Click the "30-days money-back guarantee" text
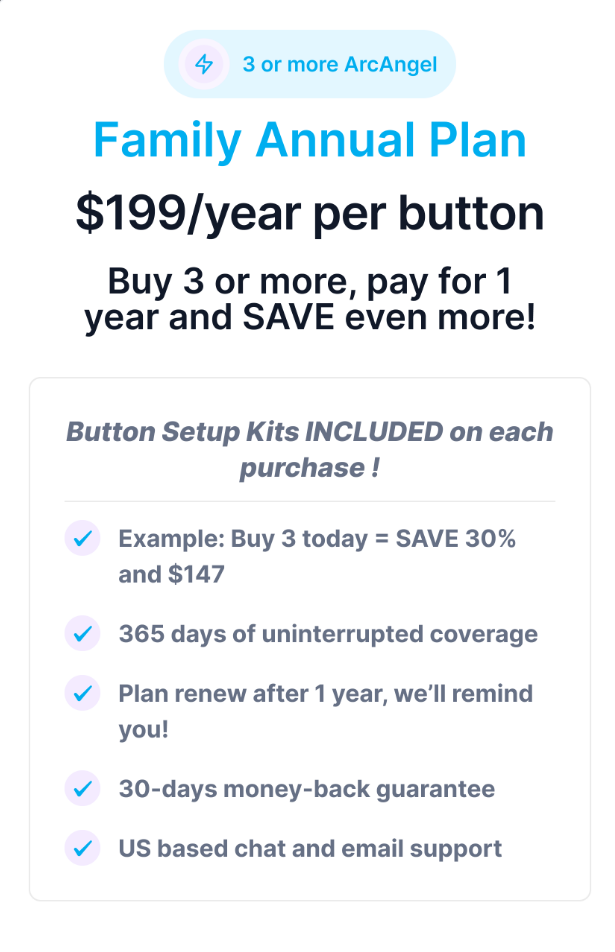 (306, 789)
